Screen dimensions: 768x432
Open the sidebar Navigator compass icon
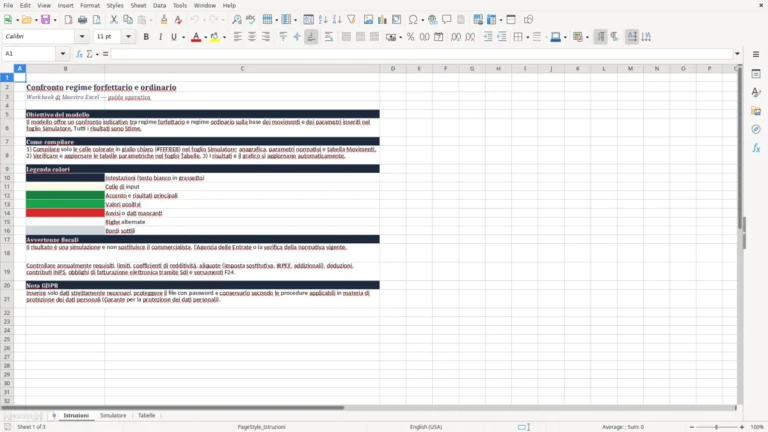[756, 129]
